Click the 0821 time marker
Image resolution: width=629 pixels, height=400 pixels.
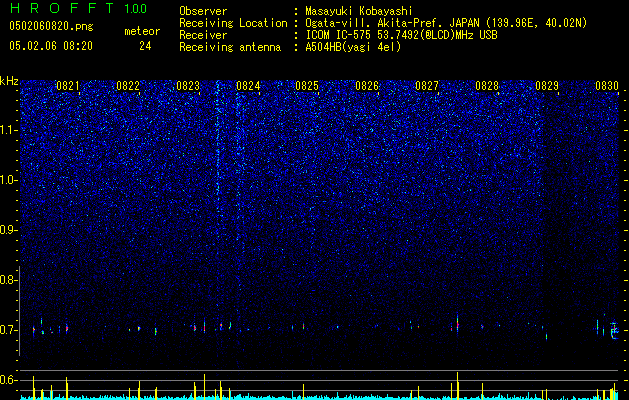point(68,86)
